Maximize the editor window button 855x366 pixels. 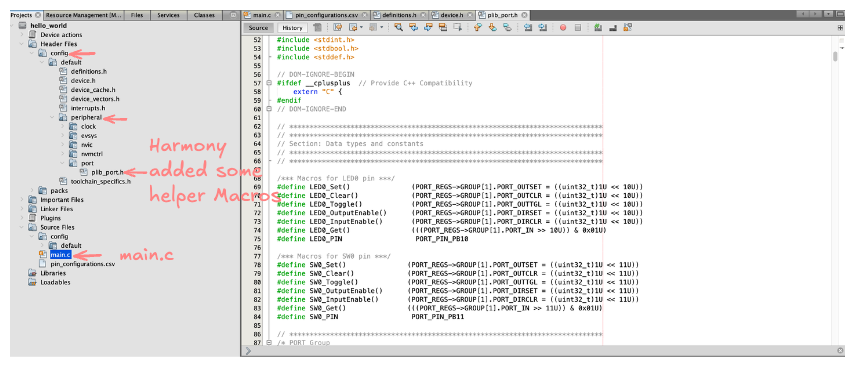click(x=840, y=14)
